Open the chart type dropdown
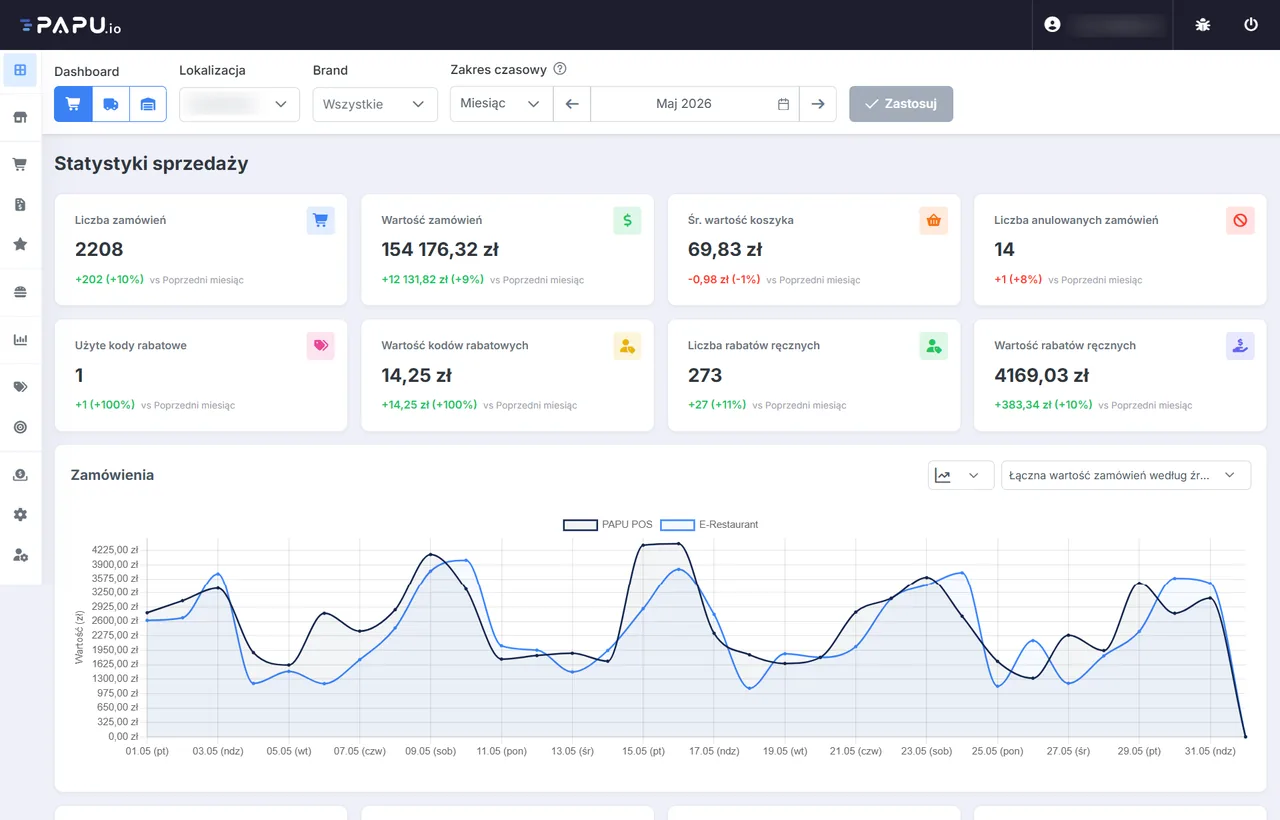 point(961,476)
